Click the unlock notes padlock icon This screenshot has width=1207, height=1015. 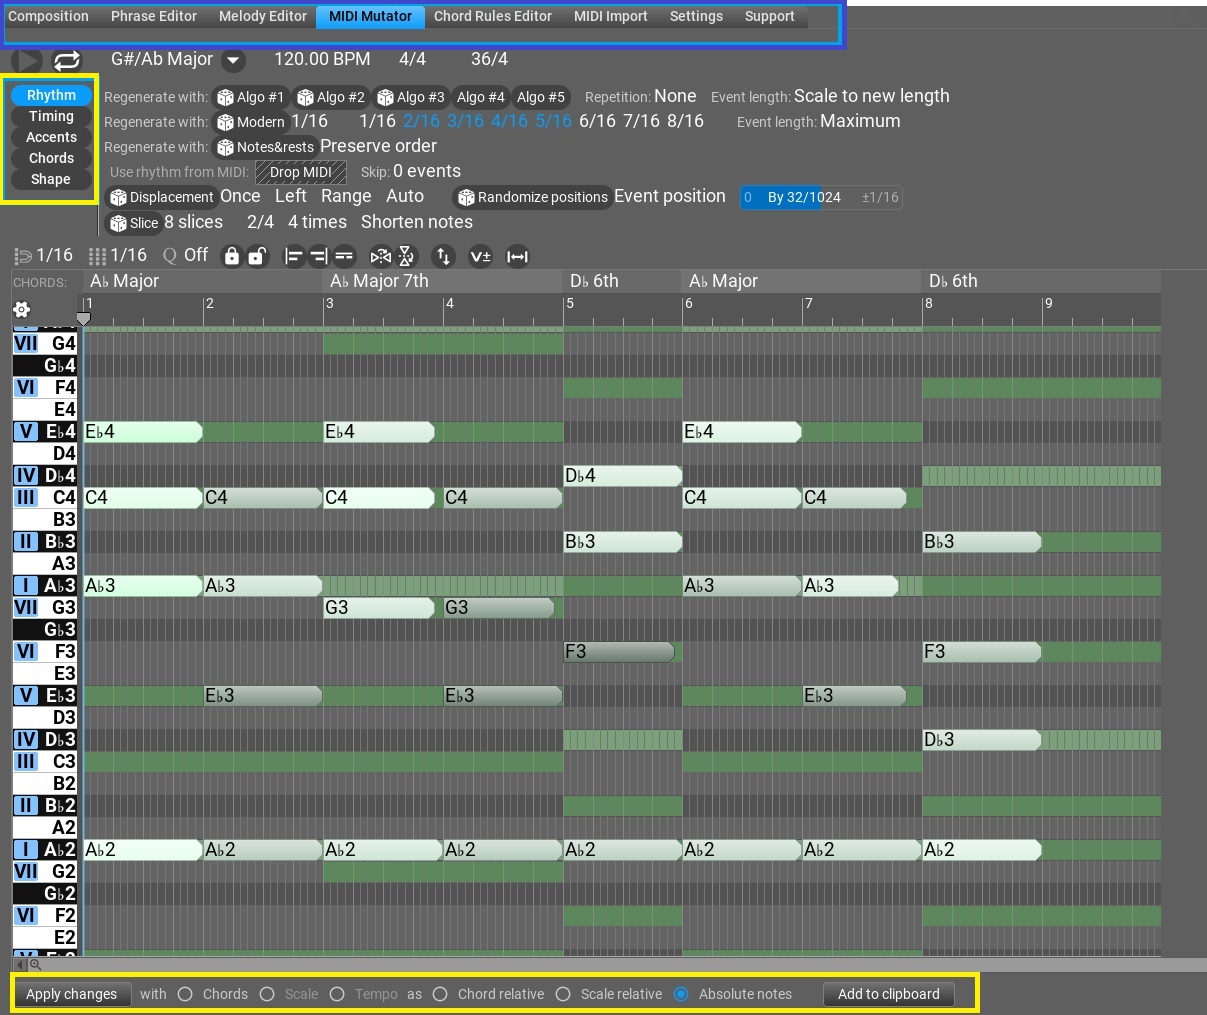(257, 256)
